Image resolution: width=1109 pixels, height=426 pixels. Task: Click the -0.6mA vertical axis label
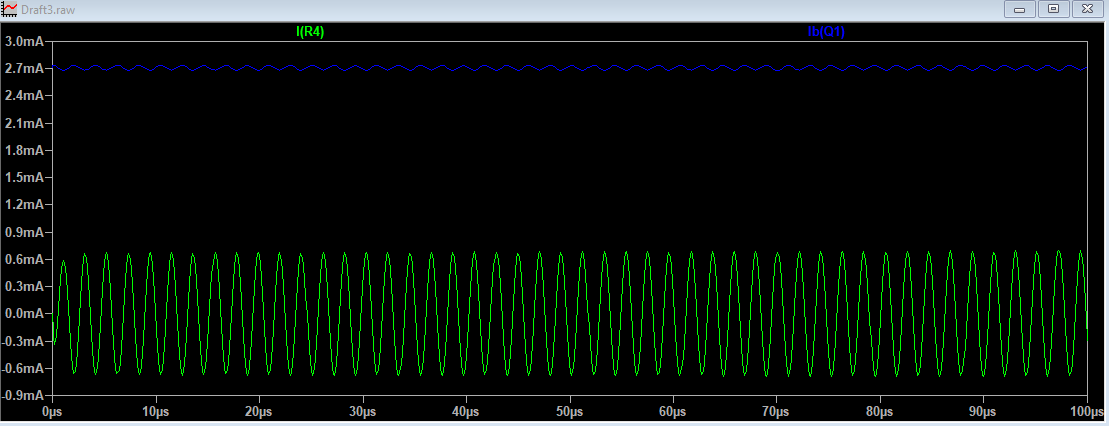click(x=21, y=368)
